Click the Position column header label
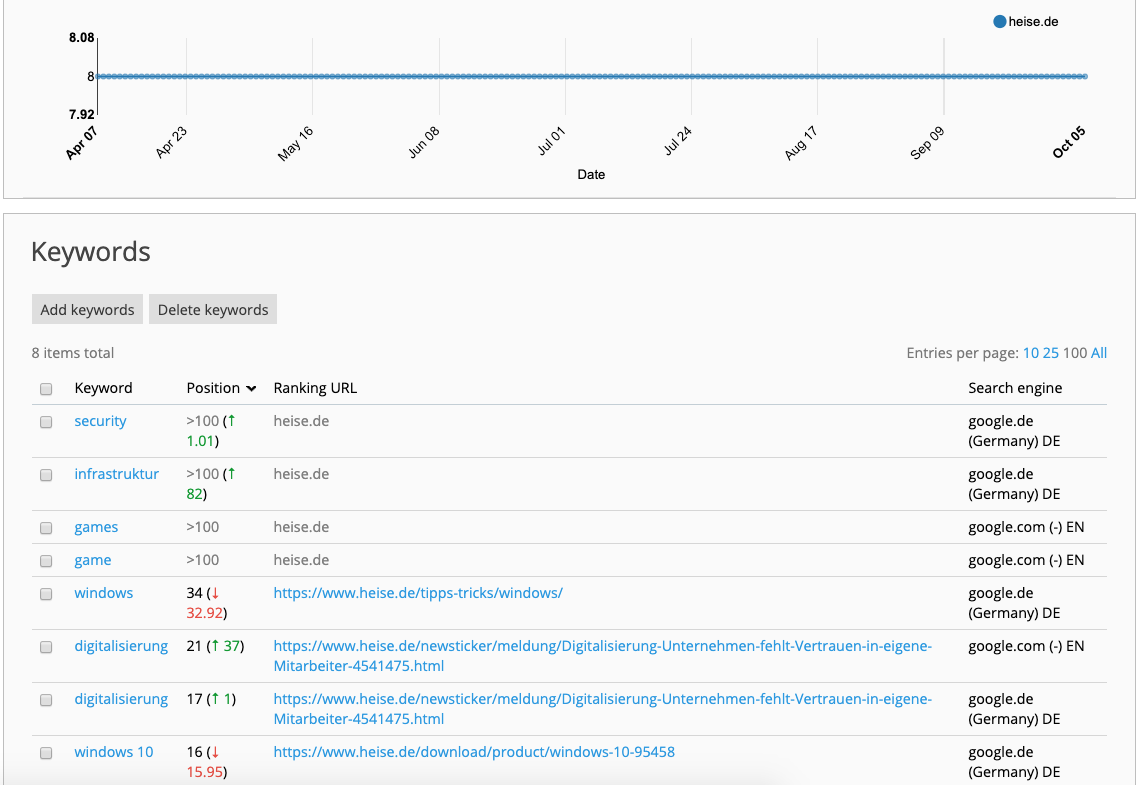Viewport: 1138px width, 785px height. click(x=213, y=388)
